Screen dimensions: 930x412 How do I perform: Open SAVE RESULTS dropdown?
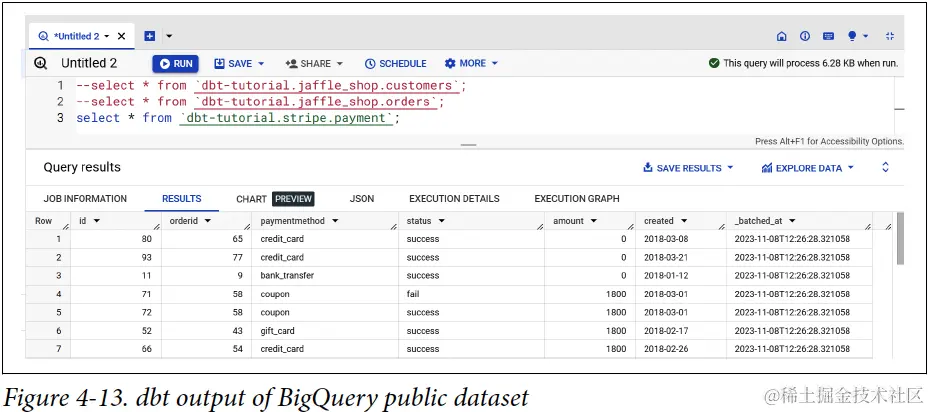688,168
